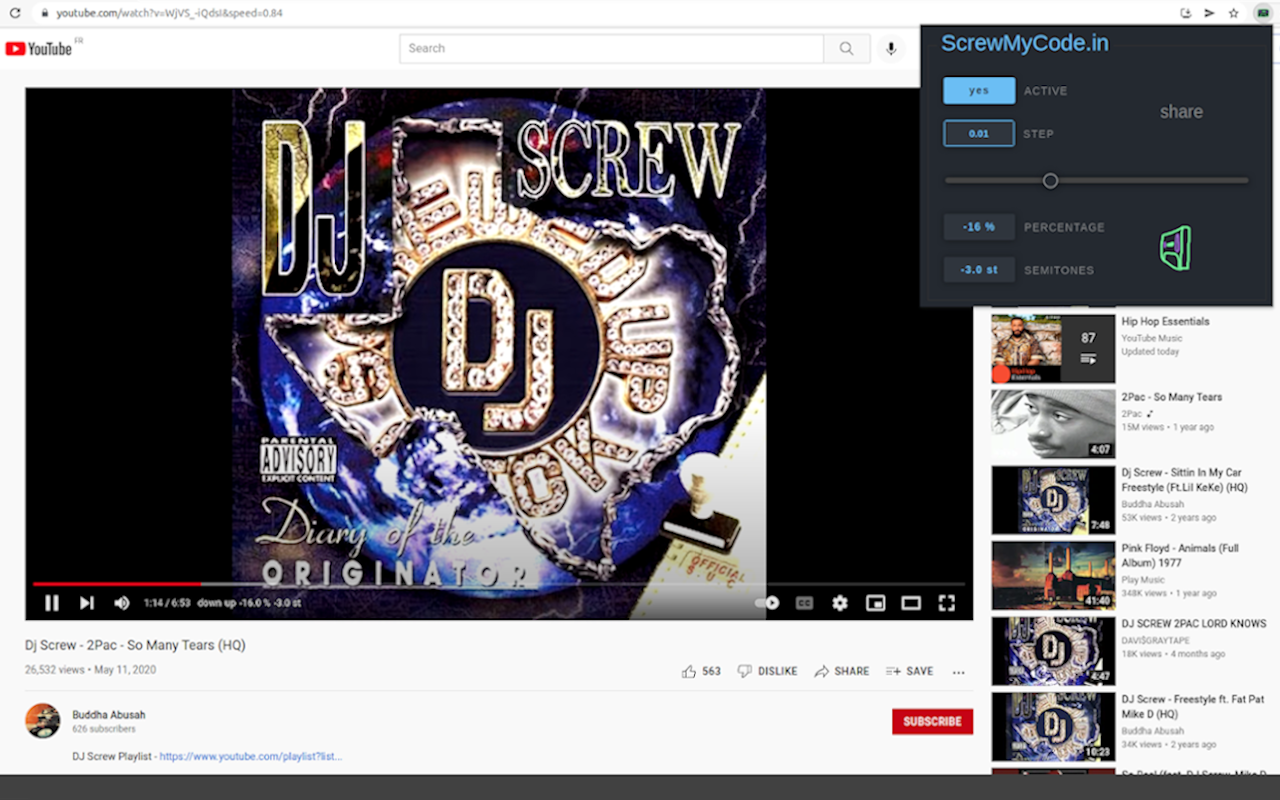Click the green ScrewMyCode logo icon
1280x800 pixels.
tap(1176, 248)
